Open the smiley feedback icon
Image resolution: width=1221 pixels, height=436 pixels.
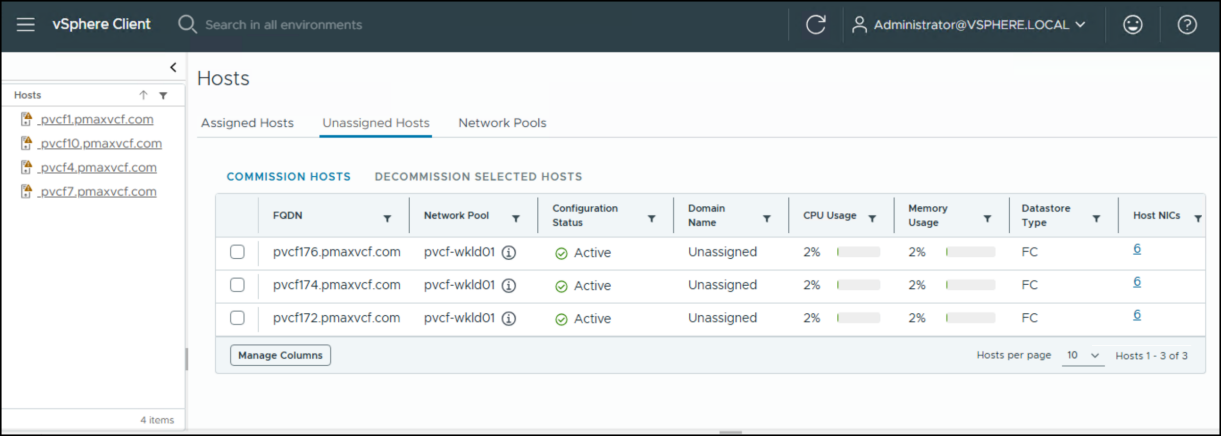tap(1133, 25)
